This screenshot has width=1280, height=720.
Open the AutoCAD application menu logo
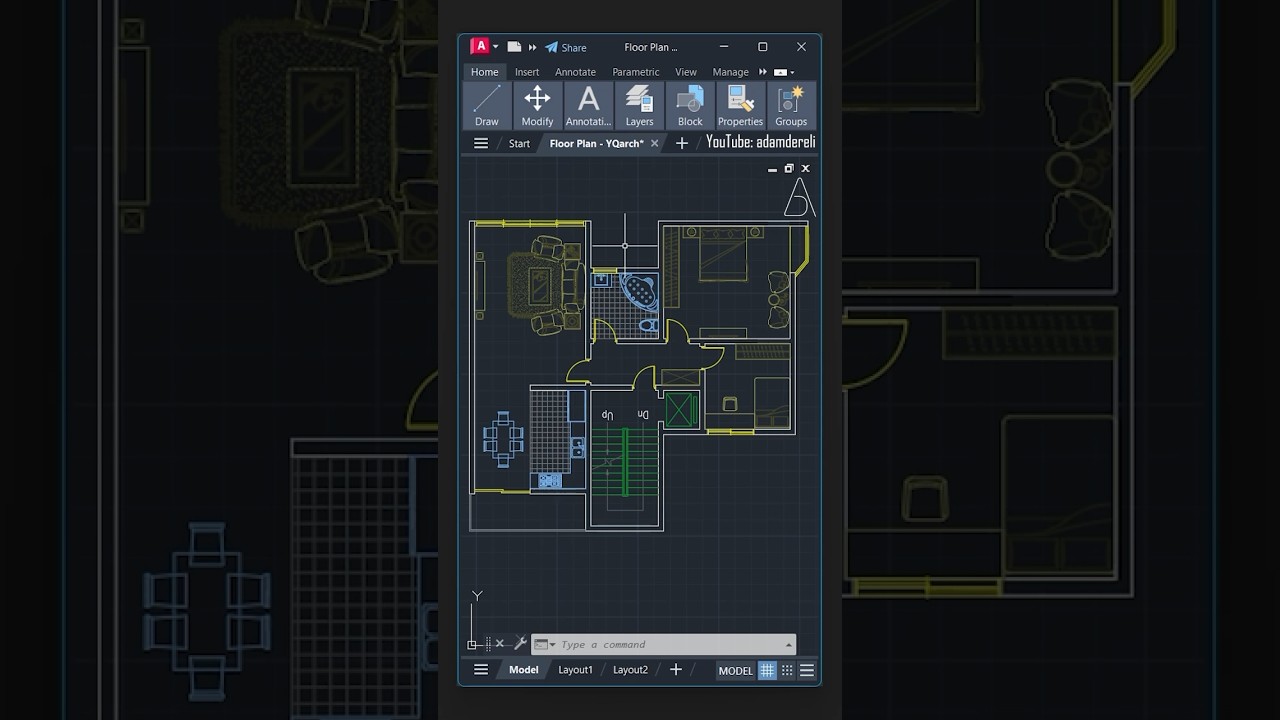(480, 46)
